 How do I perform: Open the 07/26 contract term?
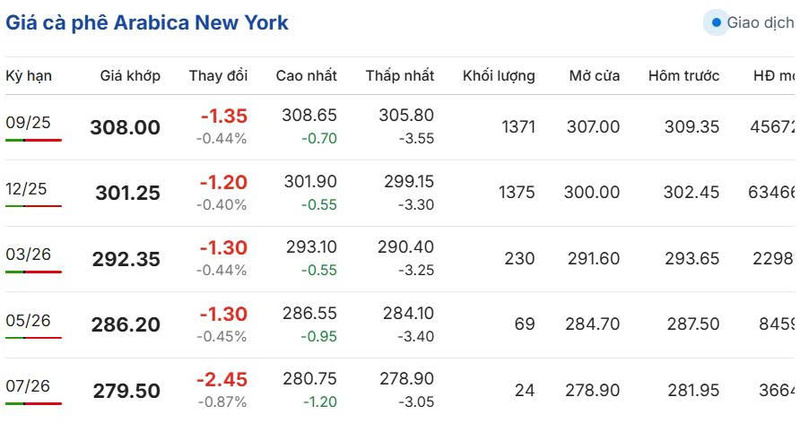28,386
